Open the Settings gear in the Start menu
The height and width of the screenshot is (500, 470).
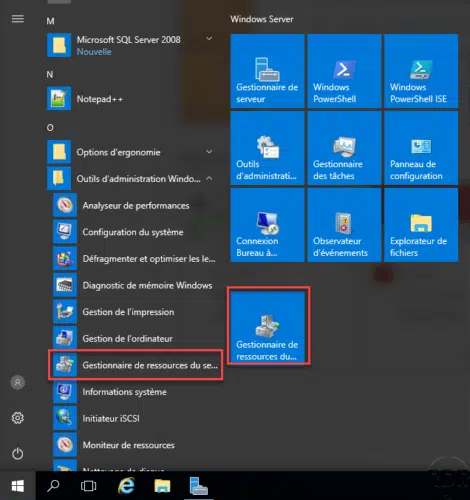click(x=18, y=418)
